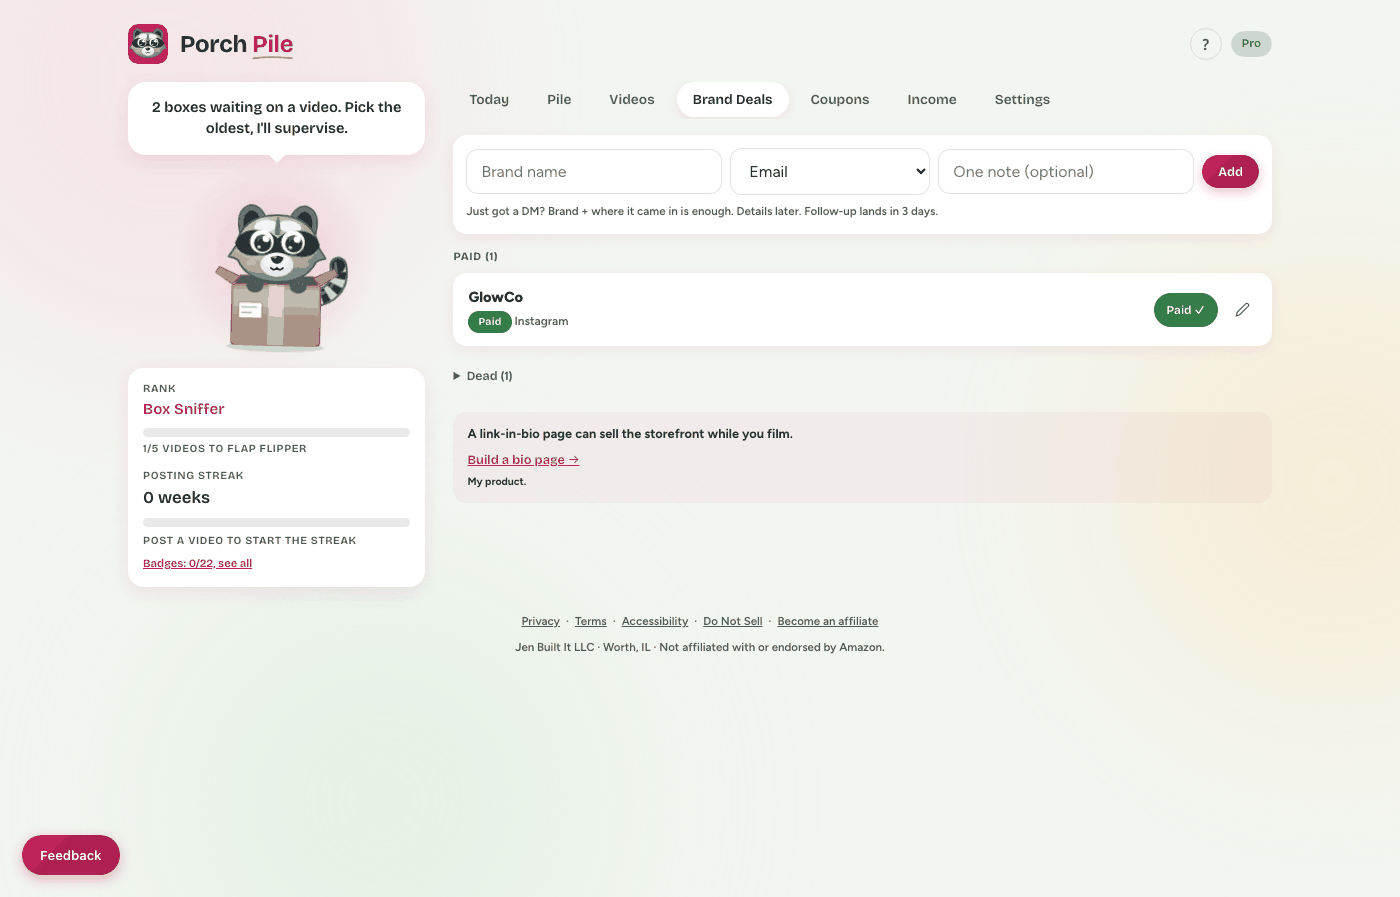Open the Privacy link
This screenshot has width=1400, height=897.
point(540,622)
